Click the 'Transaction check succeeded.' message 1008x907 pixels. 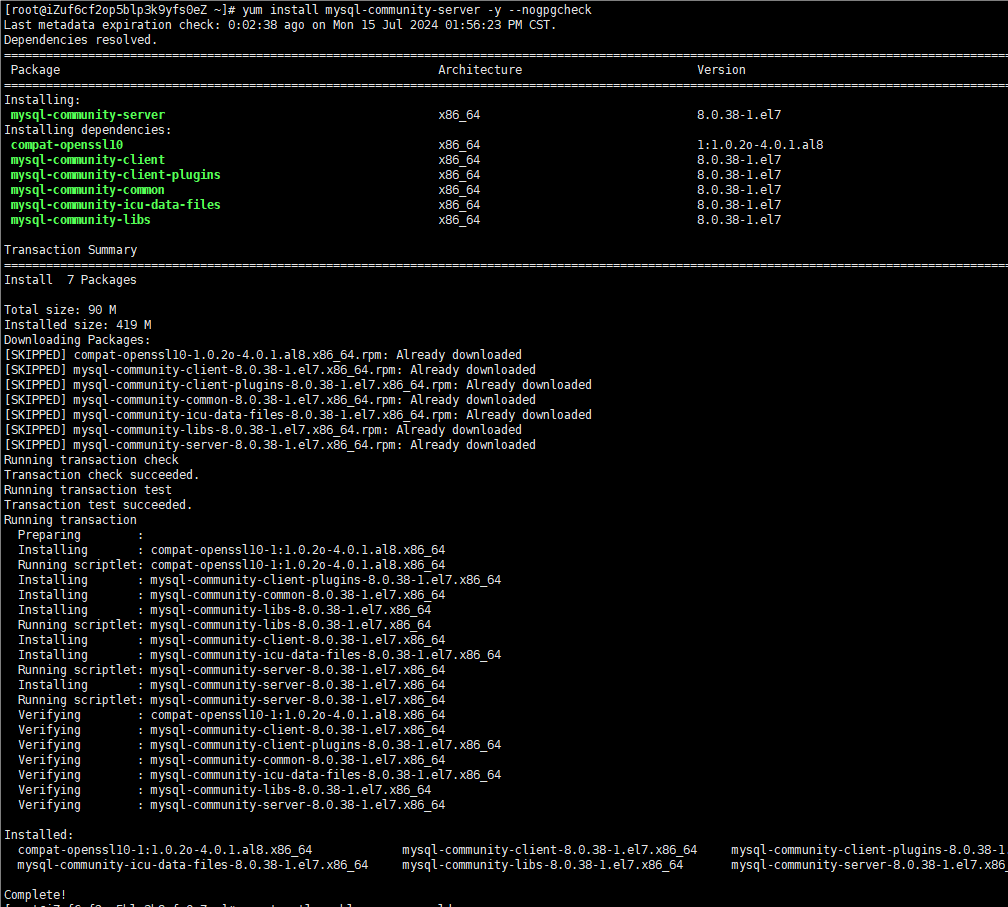[x=102, y=475]
